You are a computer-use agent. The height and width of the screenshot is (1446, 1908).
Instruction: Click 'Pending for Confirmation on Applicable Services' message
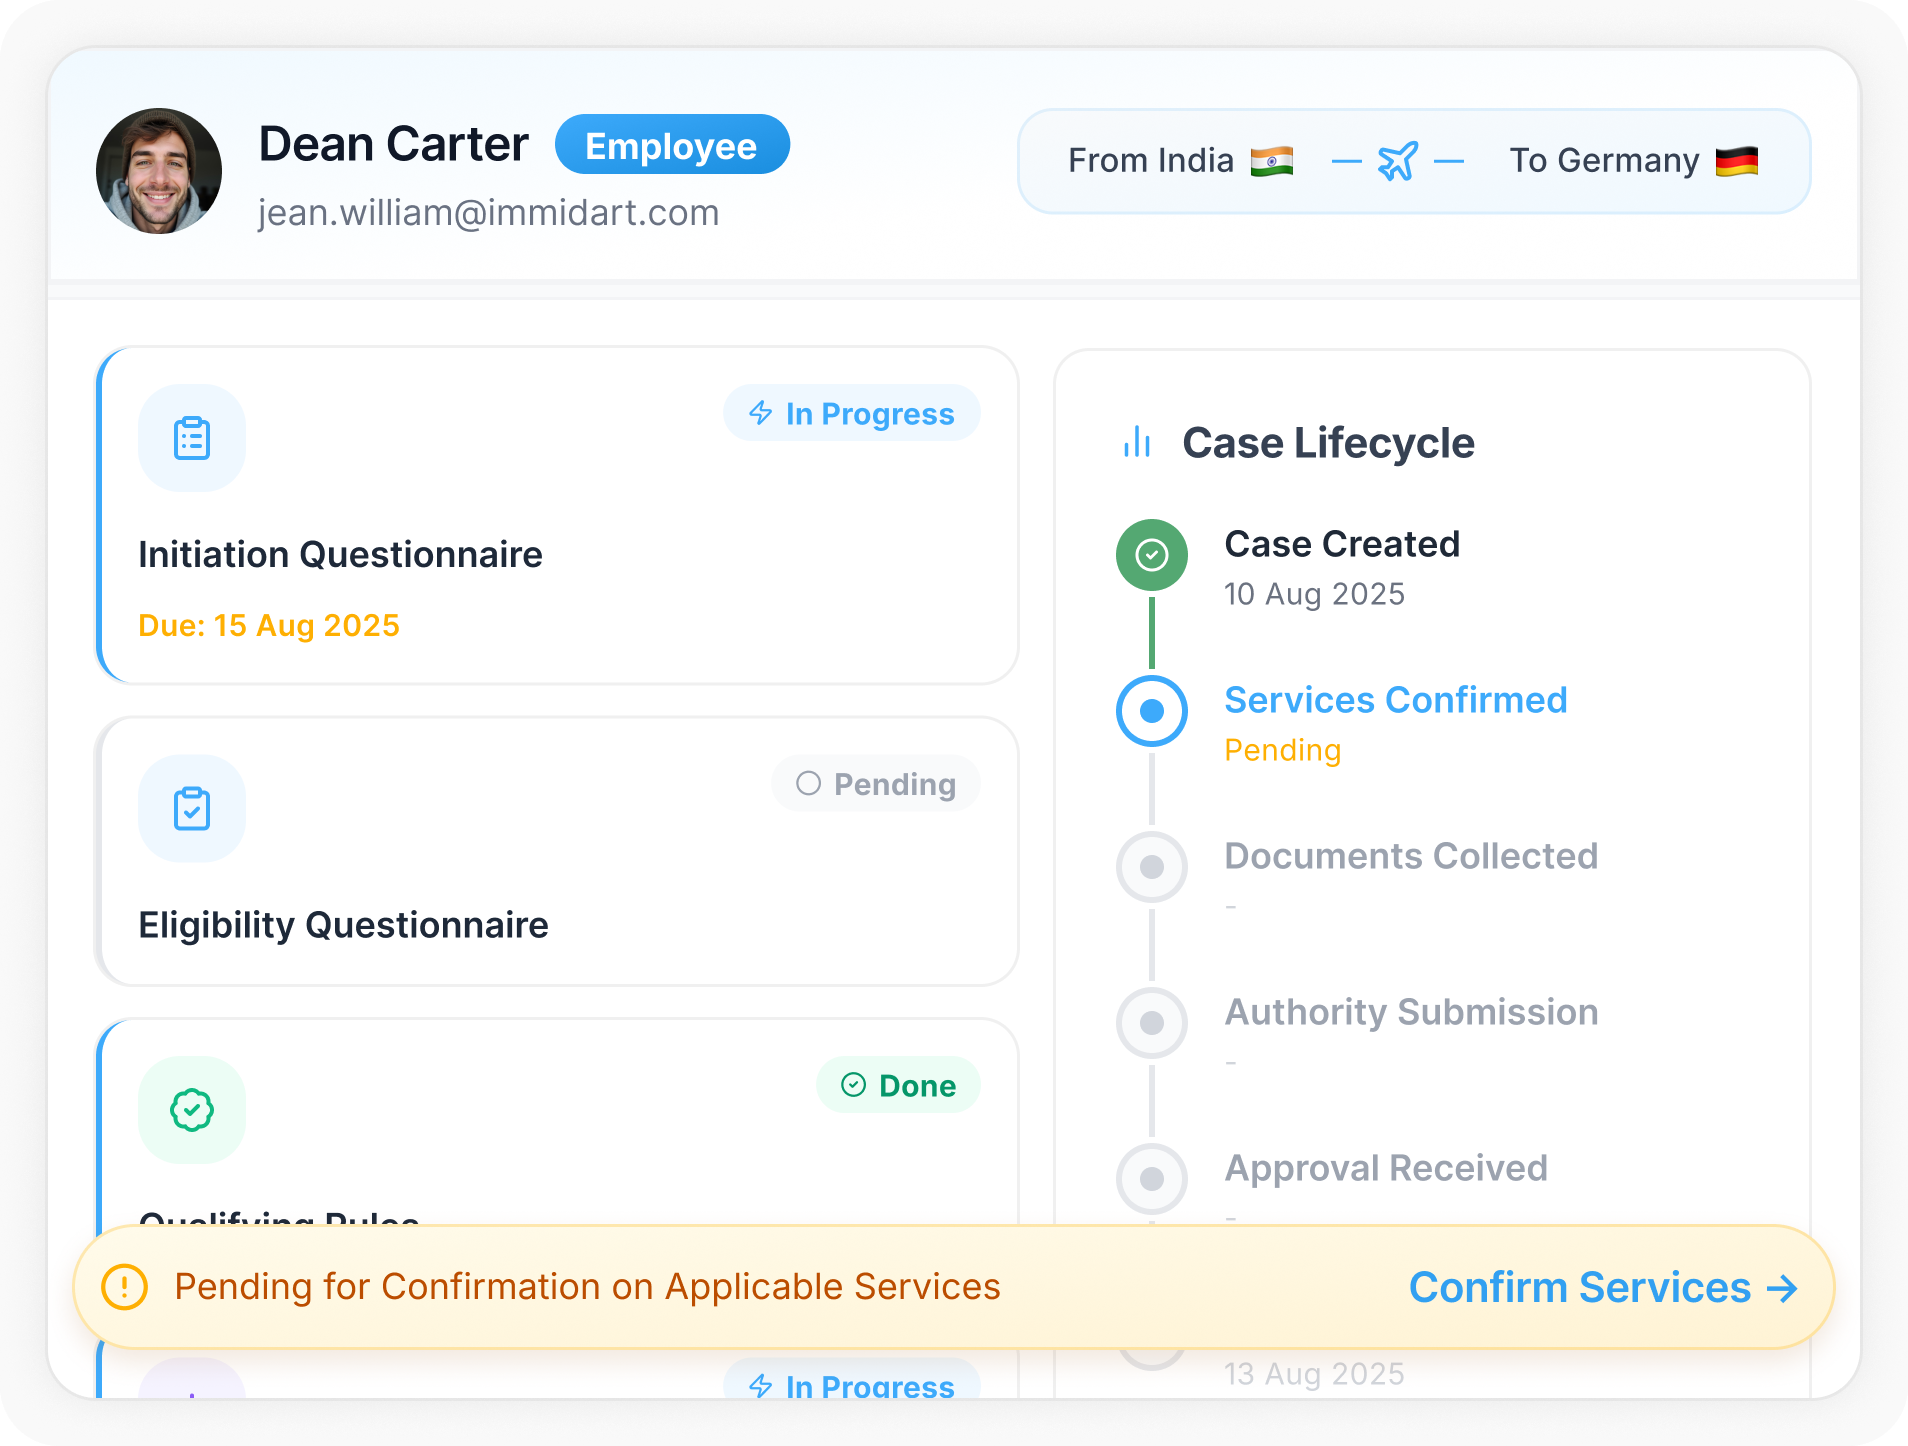587,1287
